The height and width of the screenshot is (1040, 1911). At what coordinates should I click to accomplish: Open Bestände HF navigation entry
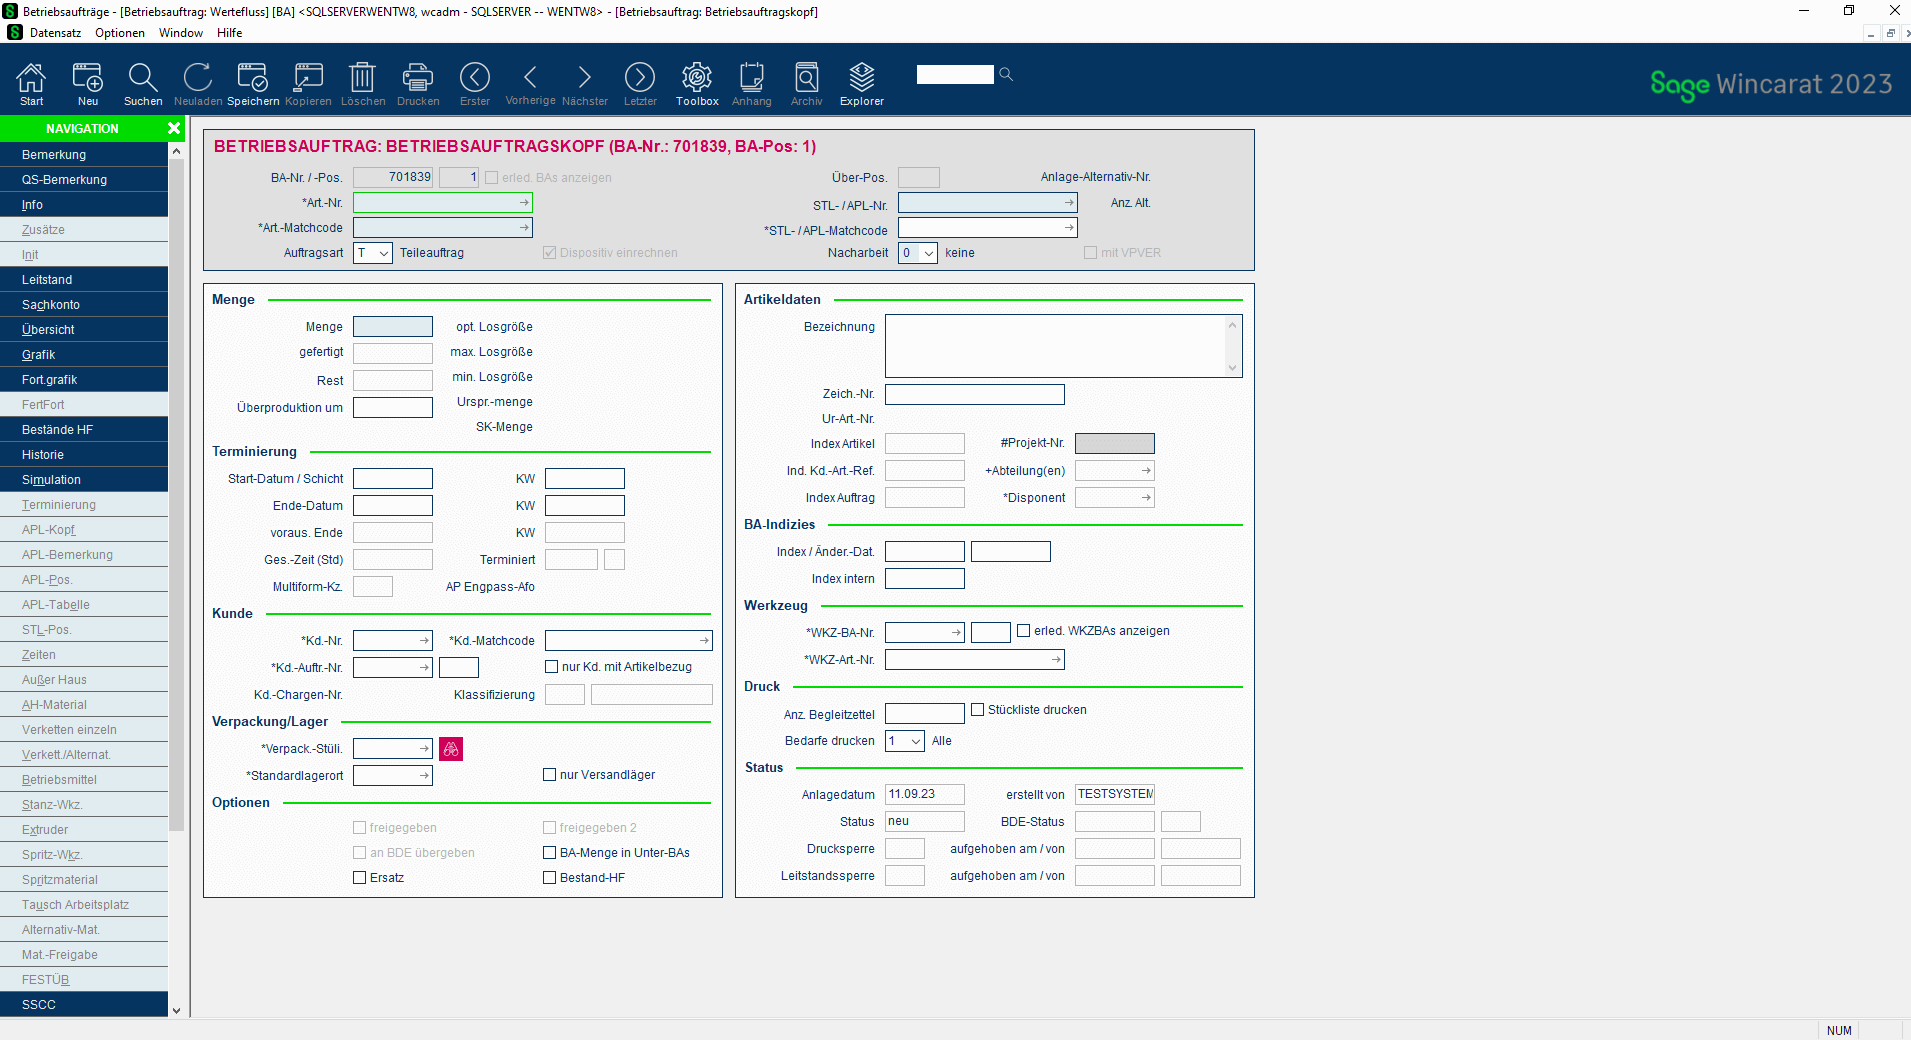[84, 430]
